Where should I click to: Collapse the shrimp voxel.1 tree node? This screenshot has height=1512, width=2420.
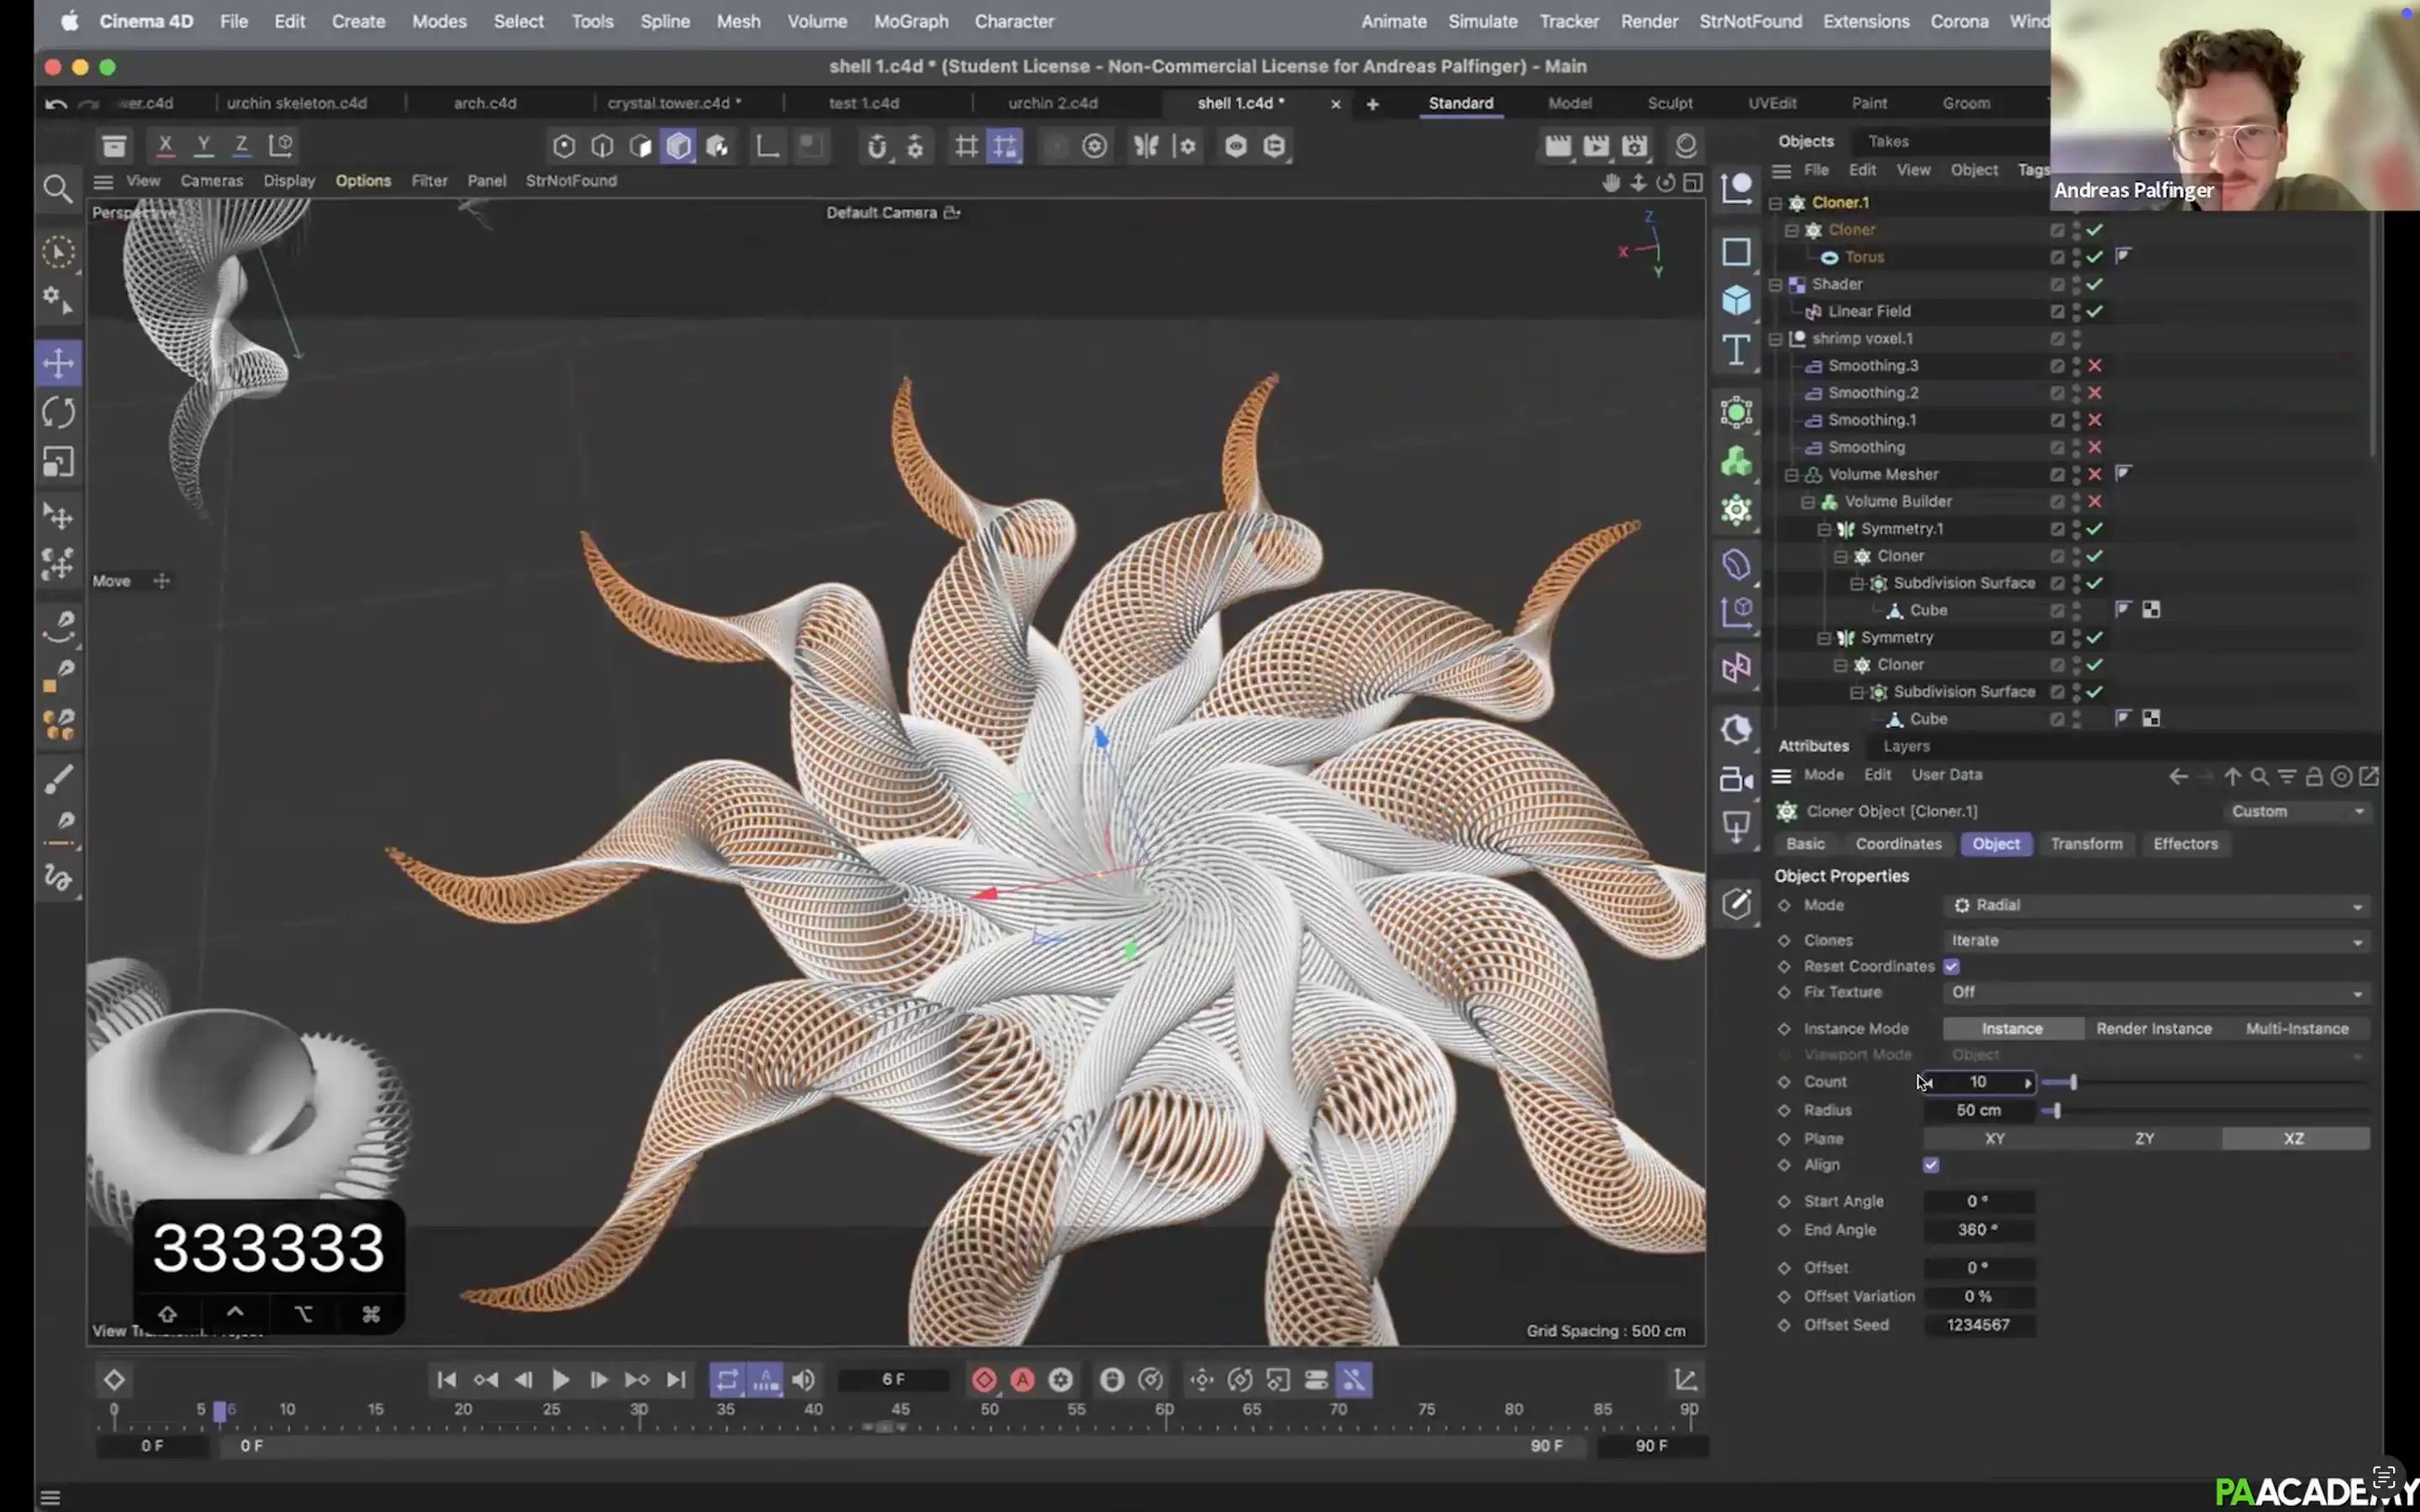point(1776,339)
